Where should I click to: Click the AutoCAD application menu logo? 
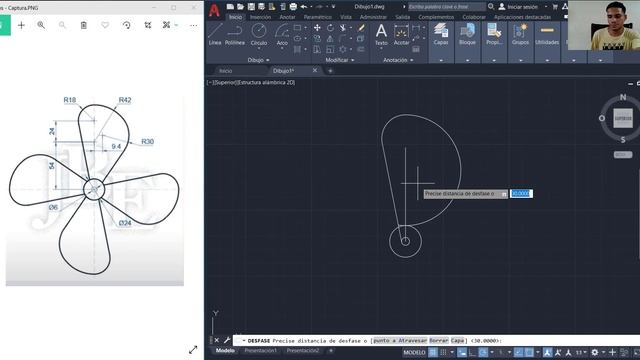(214, 10)
